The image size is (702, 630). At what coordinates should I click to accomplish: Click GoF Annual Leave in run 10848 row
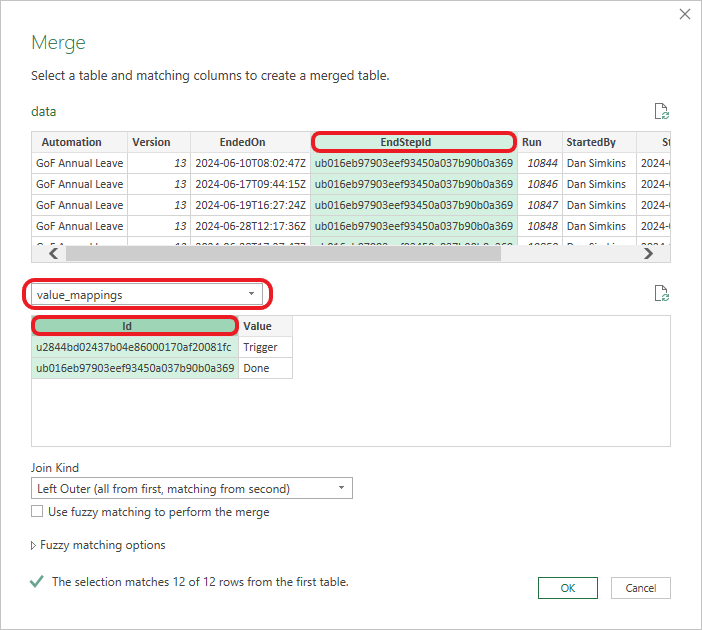[79, 226]
